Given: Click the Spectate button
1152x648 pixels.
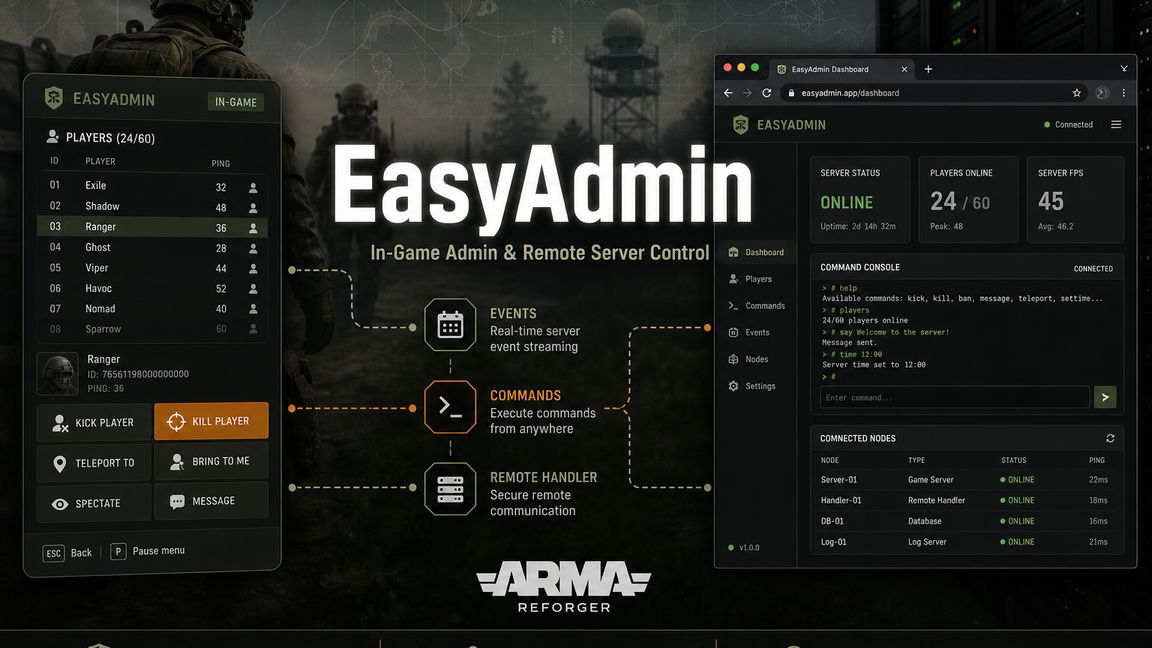Looking at the screenshot, I should coord(94,503).
